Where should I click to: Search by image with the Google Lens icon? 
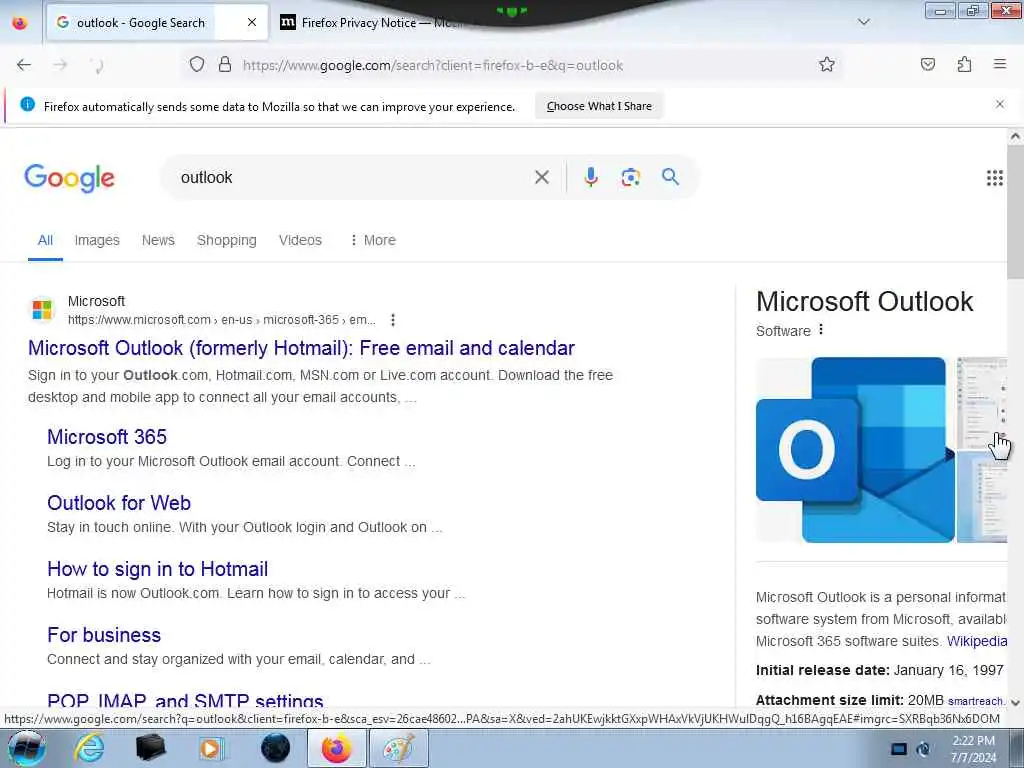pos(630,177)
